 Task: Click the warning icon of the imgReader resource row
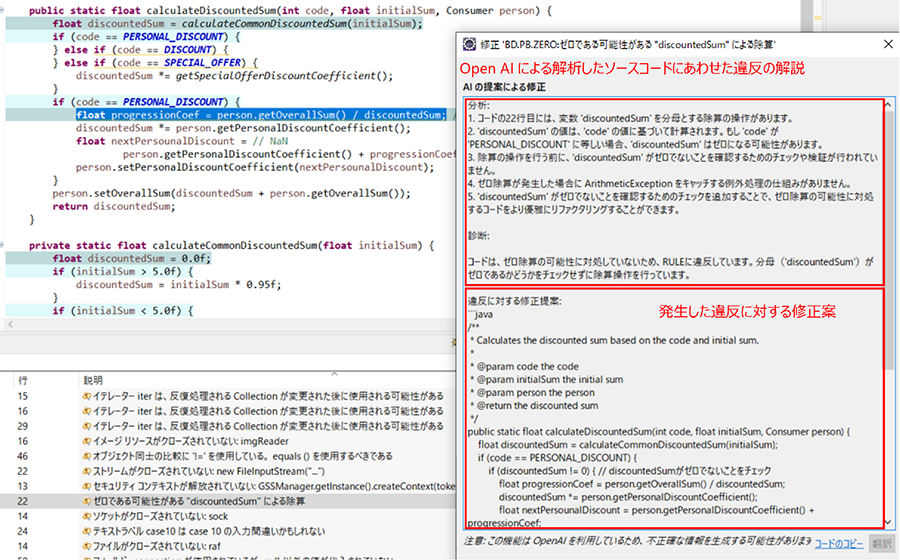tap(87, 441)
